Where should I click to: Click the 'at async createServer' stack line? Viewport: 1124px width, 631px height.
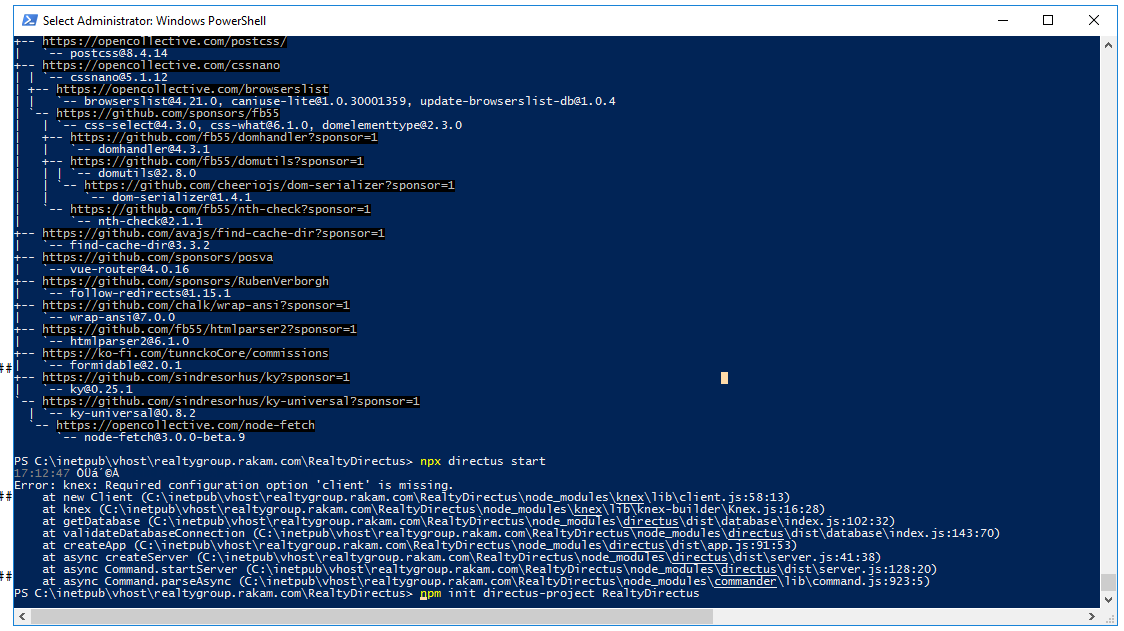[x=461, y=557]
